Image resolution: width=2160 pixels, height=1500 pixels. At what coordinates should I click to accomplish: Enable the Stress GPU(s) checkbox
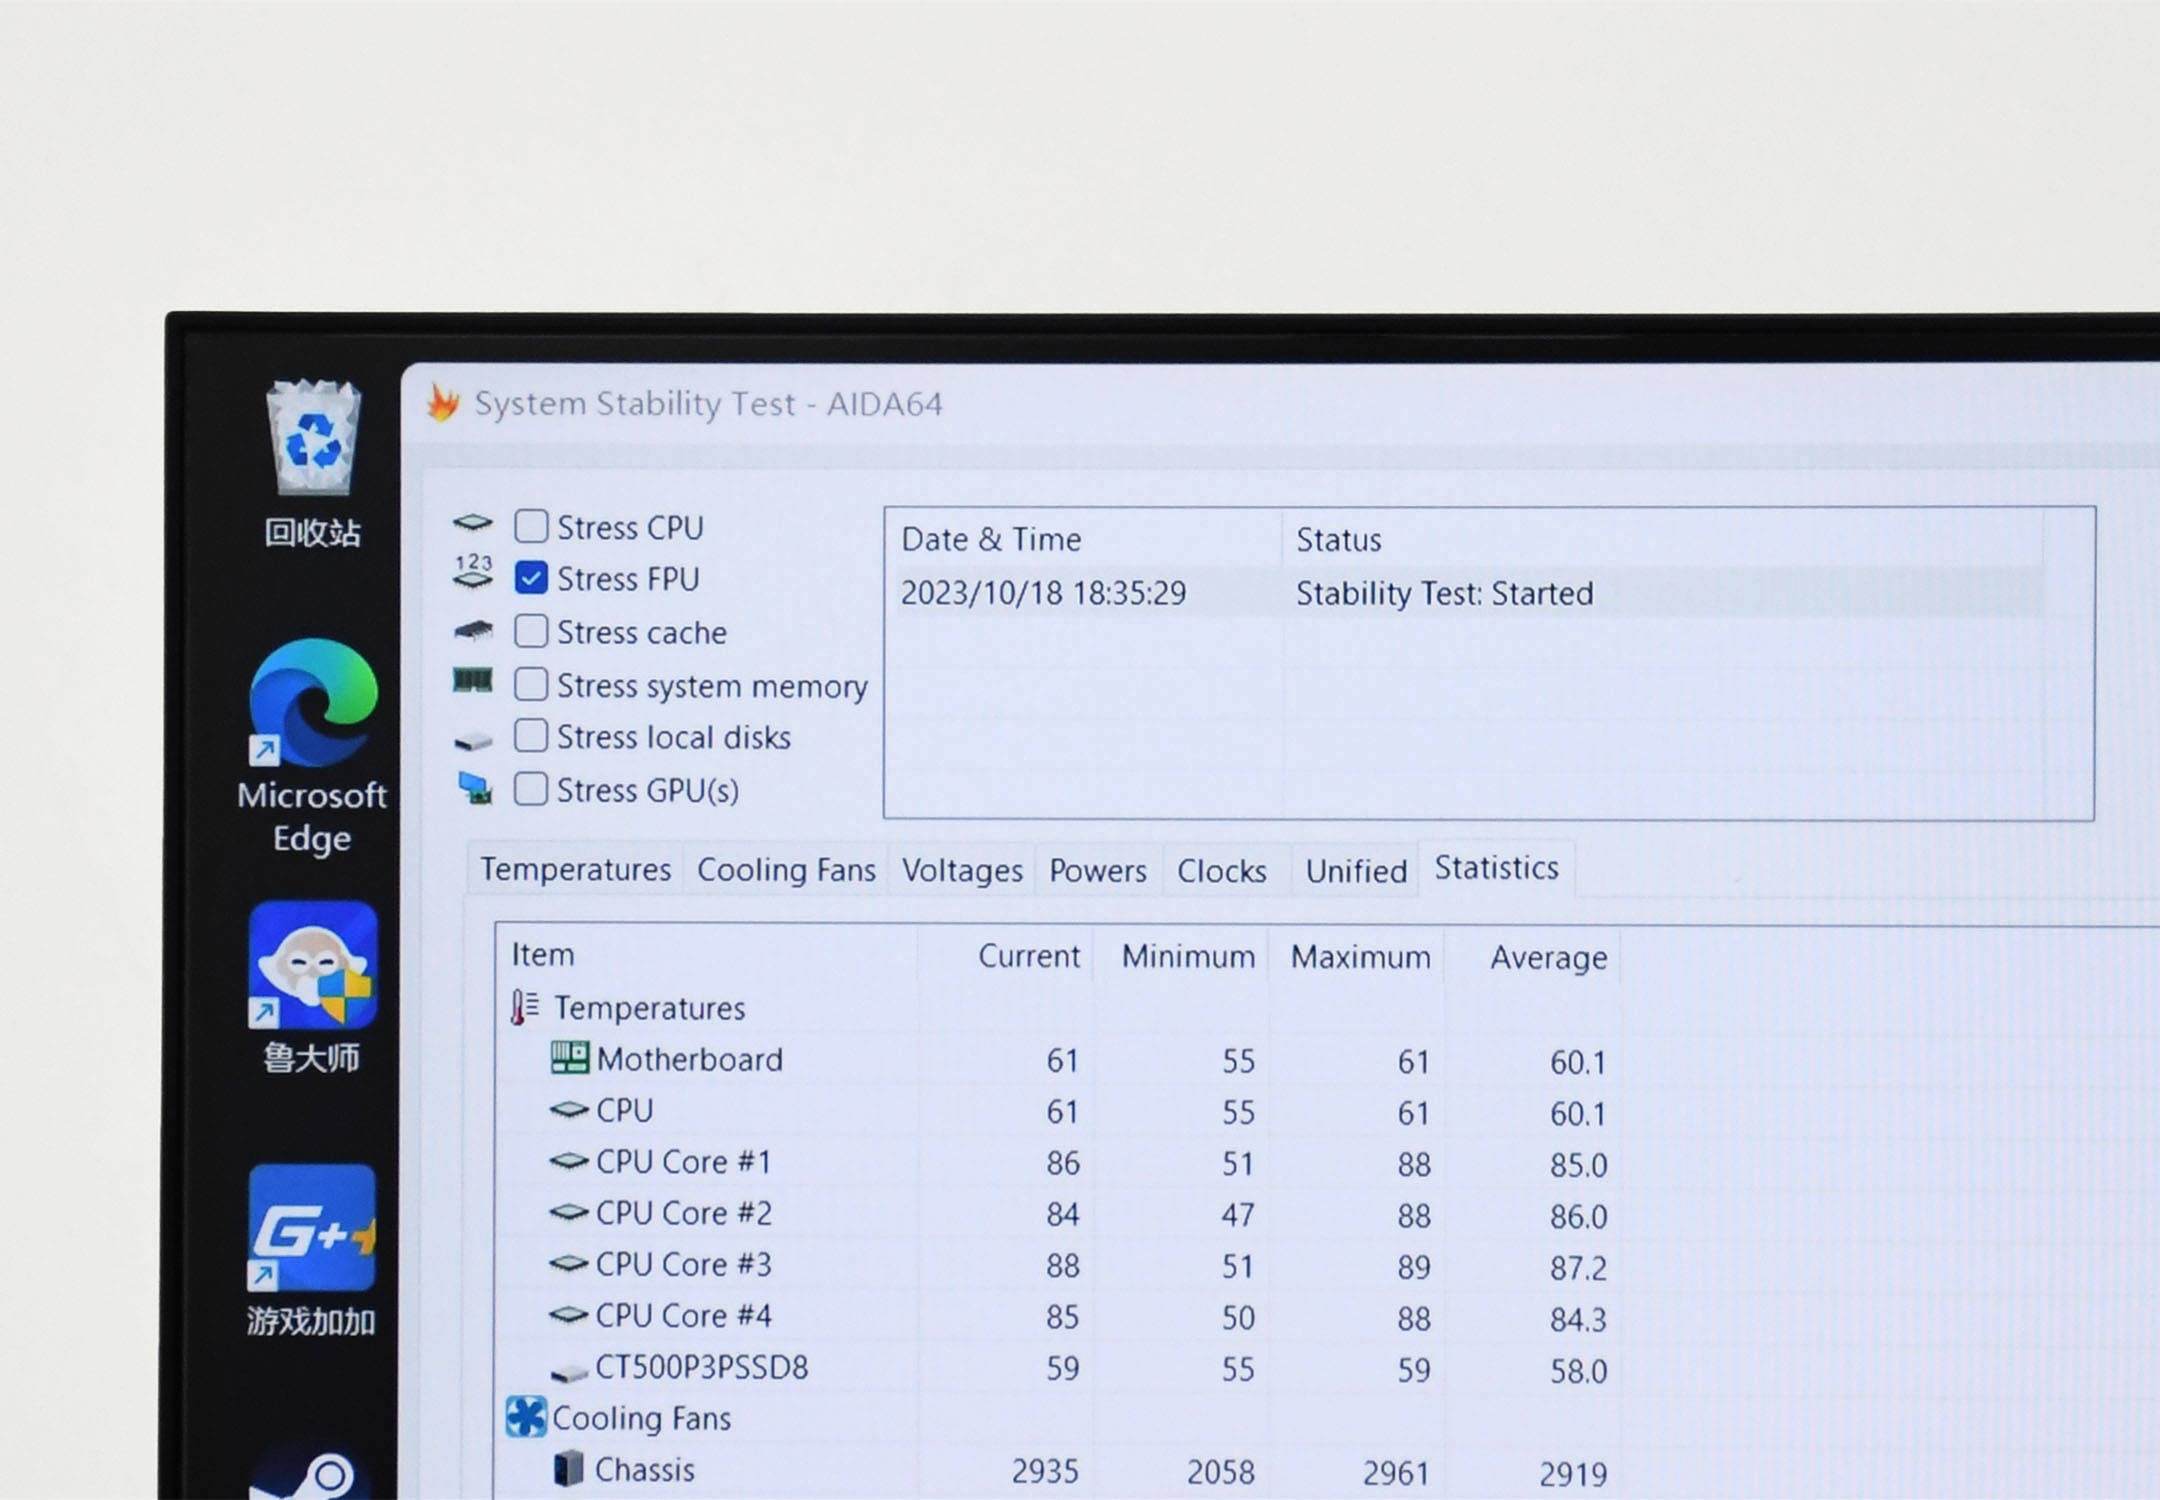pyautogui.click(x=531, y=789)
